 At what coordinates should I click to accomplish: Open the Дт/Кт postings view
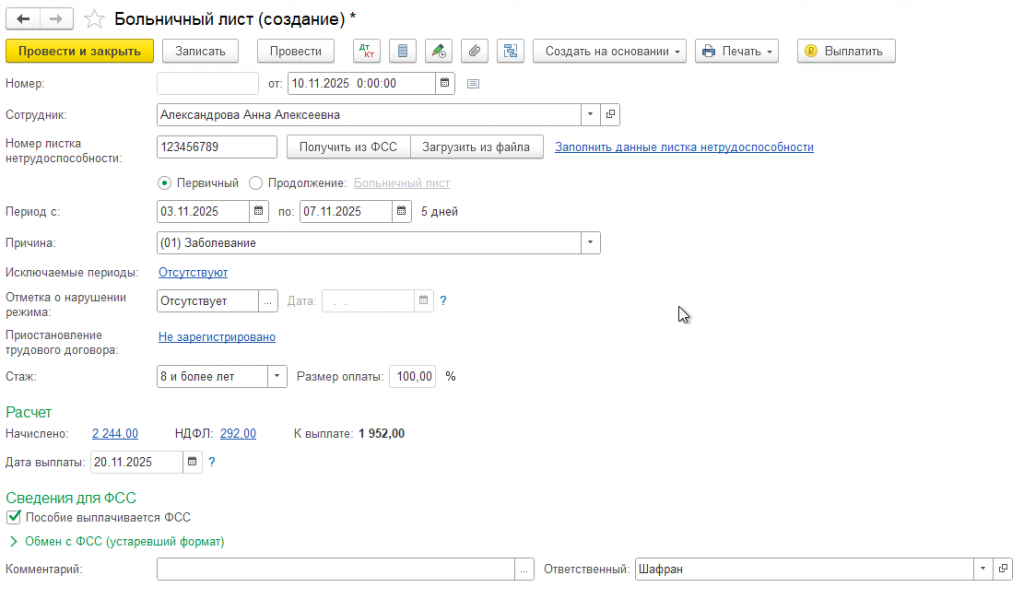pyautogui.click(x=366, y=51)
